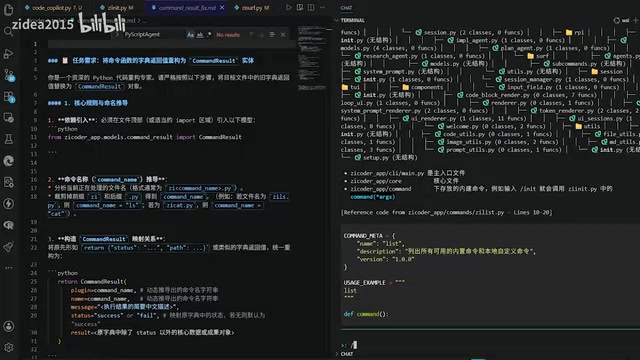Close the find widget
This screenshot has width=640, height=360.
tap(283, 35)
